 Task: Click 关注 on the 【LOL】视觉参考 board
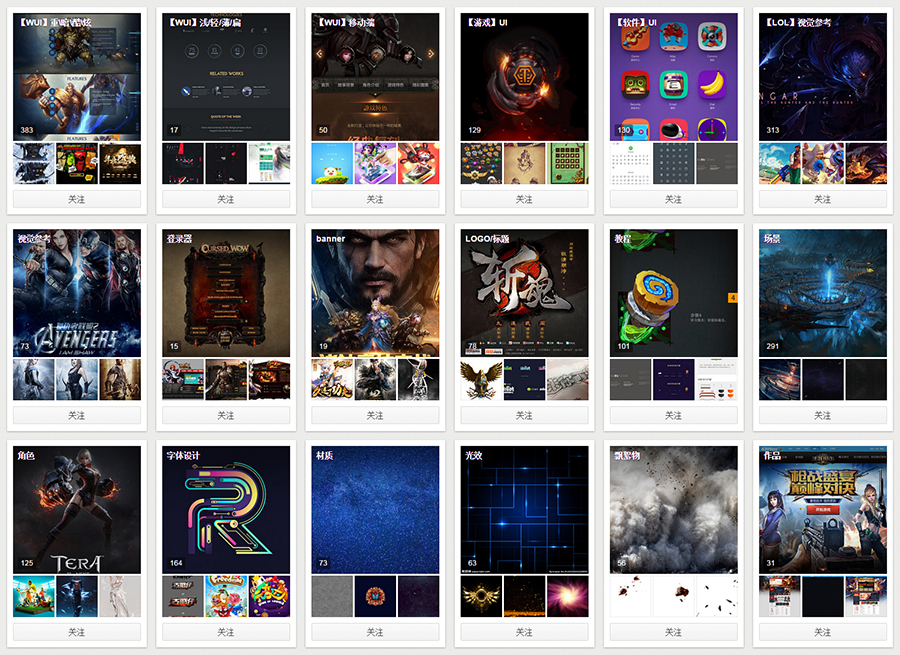823,199
